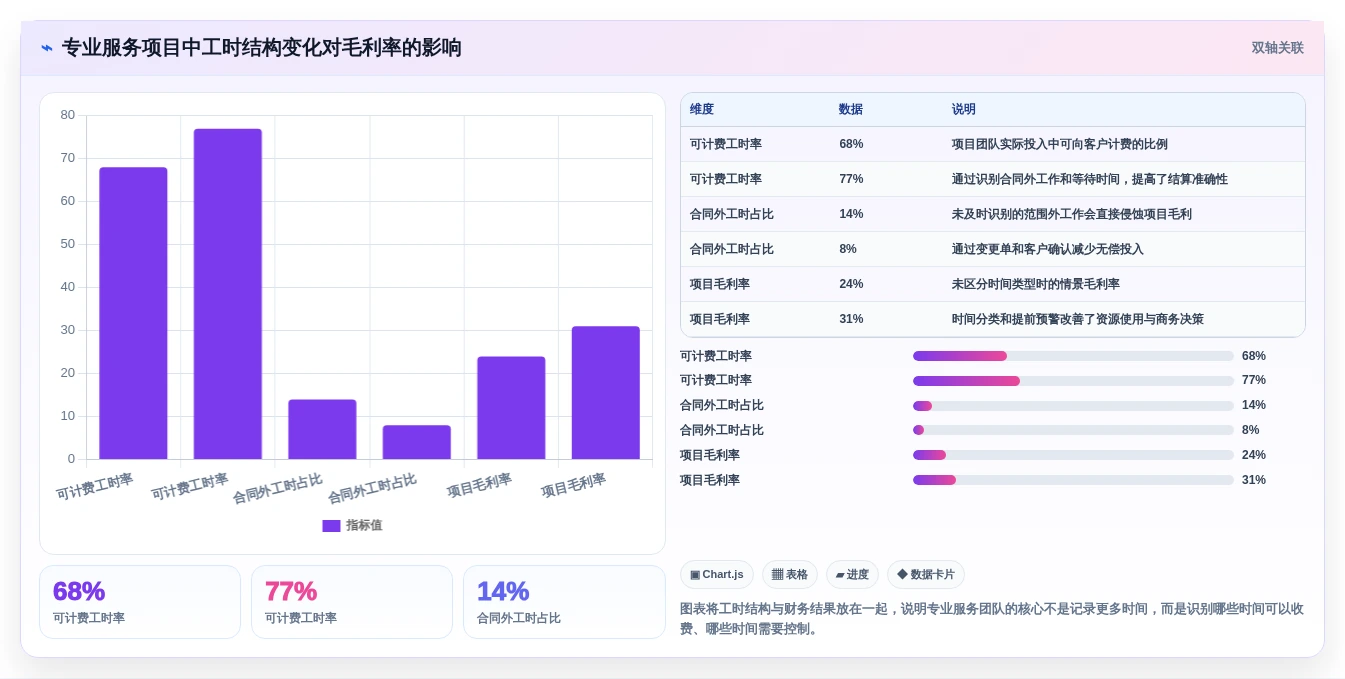Click the chart bar valued 14

point(322,429)
